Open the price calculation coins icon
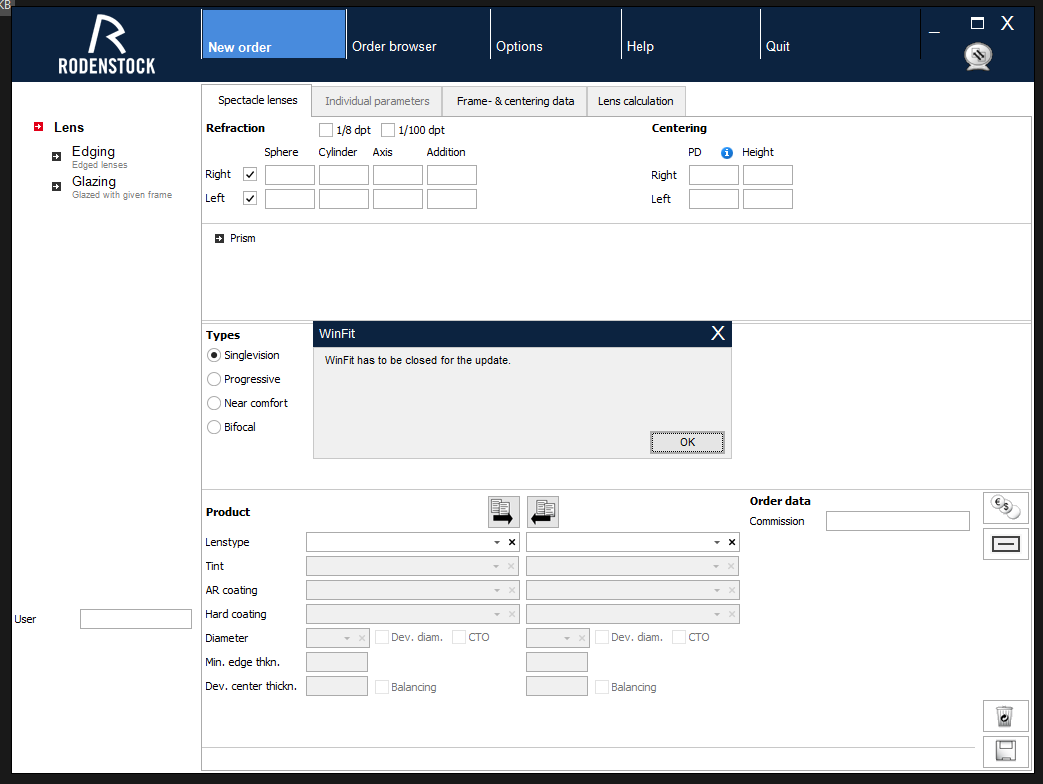 [1005, 507]
